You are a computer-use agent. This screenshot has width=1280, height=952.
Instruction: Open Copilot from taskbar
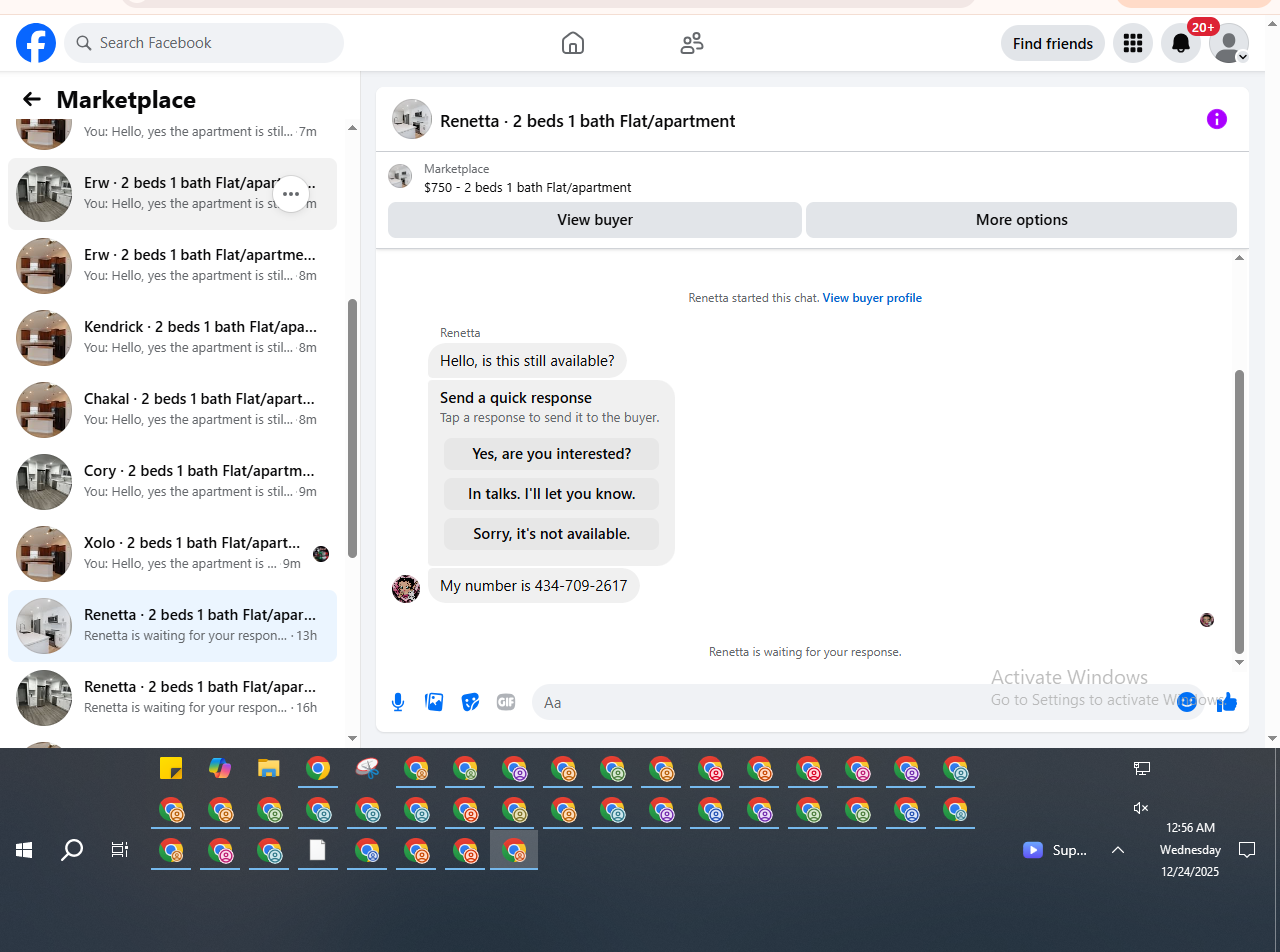(220, 769)
